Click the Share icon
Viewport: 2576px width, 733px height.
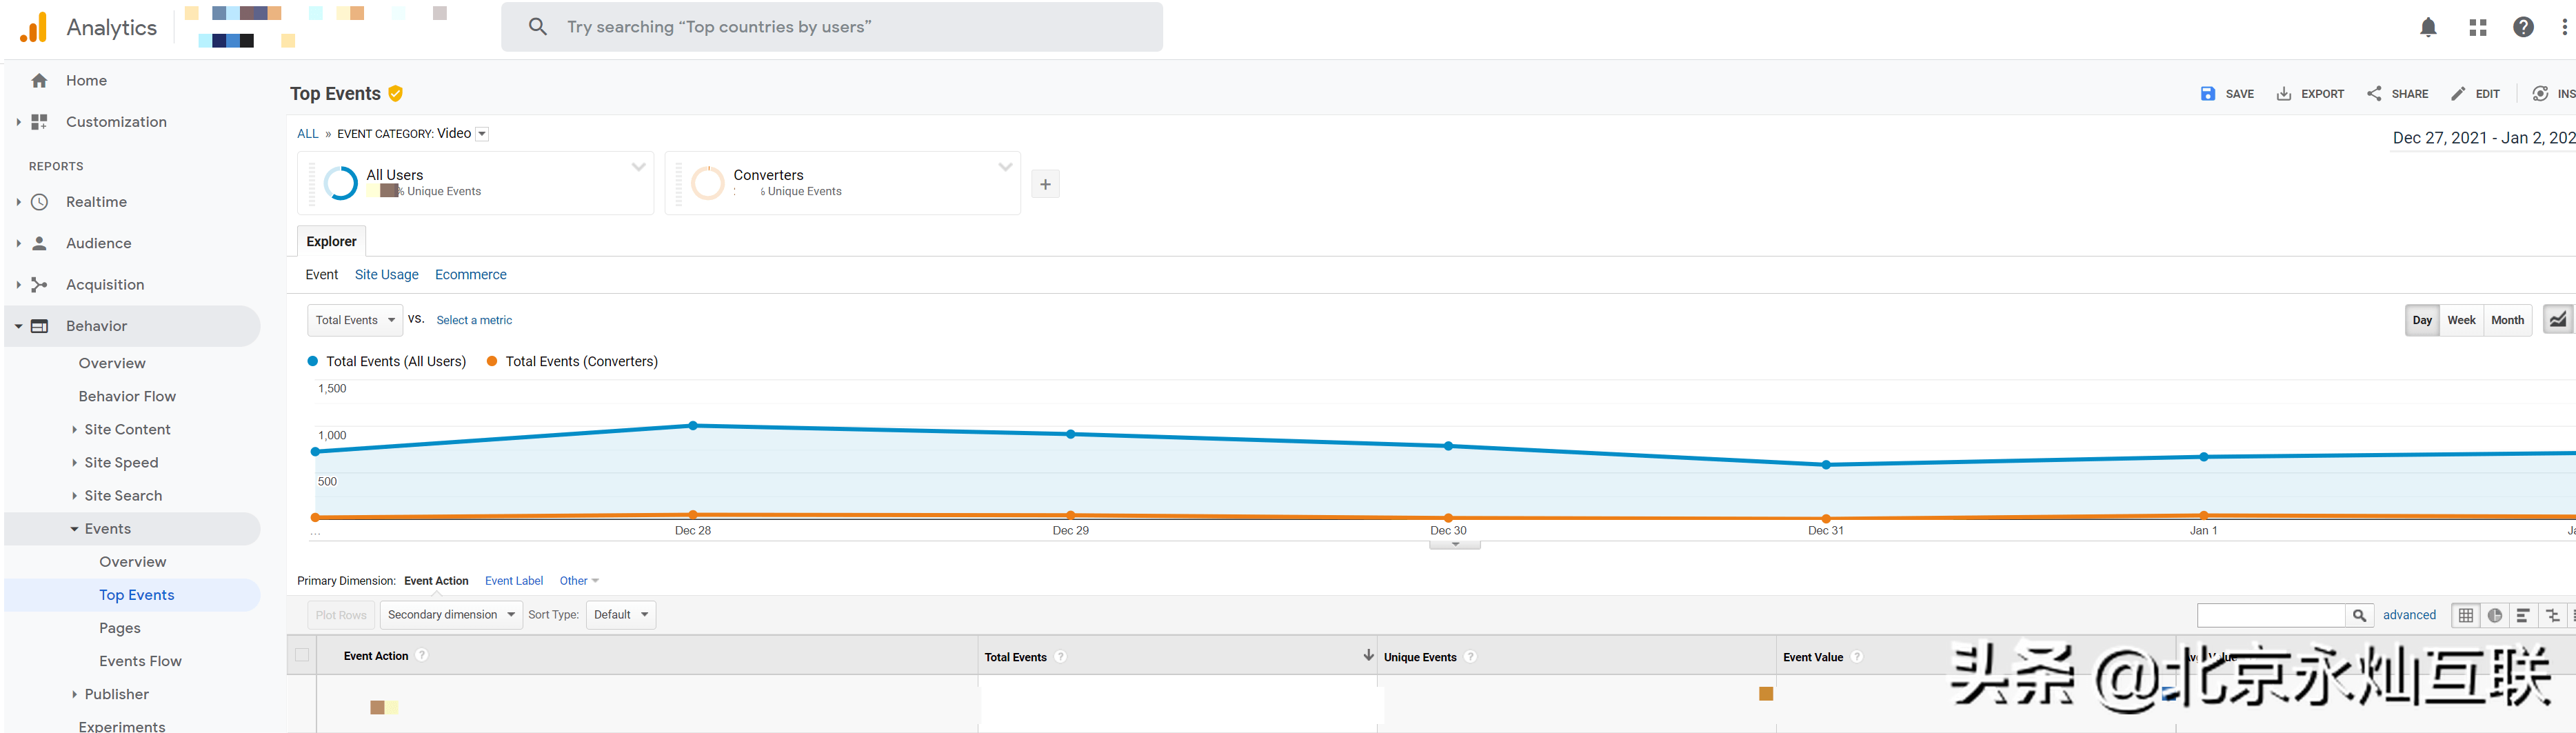click(x=2374, y=94)
